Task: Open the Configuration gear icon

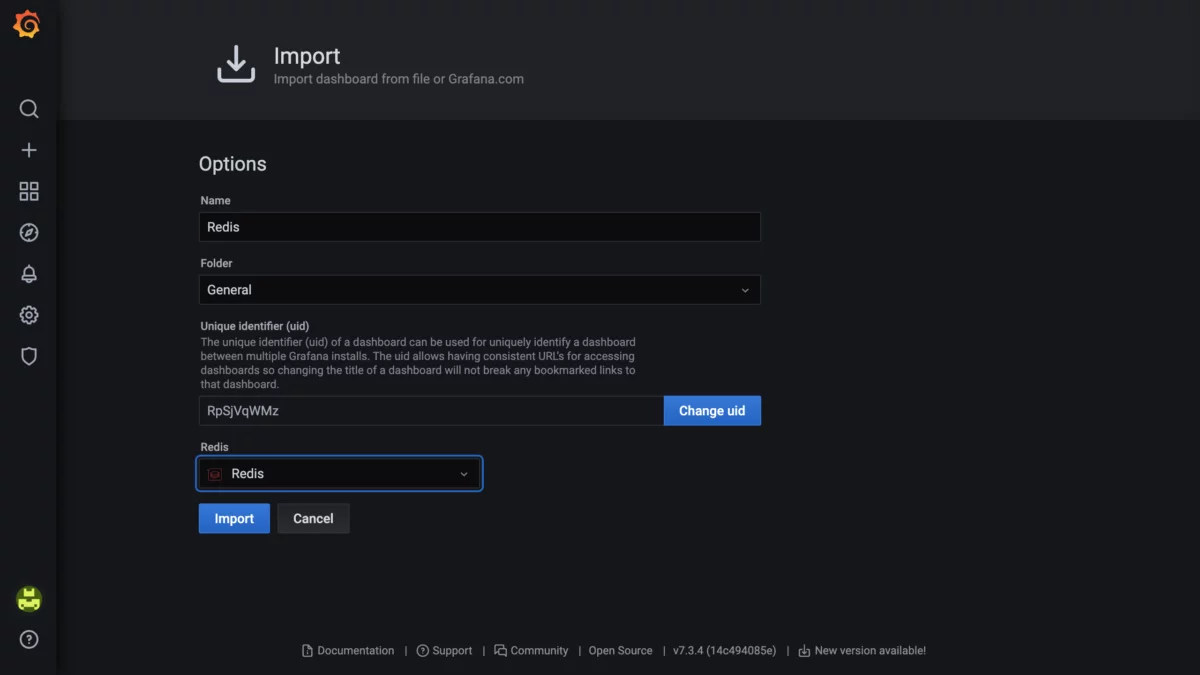Action: click(29, 315)
